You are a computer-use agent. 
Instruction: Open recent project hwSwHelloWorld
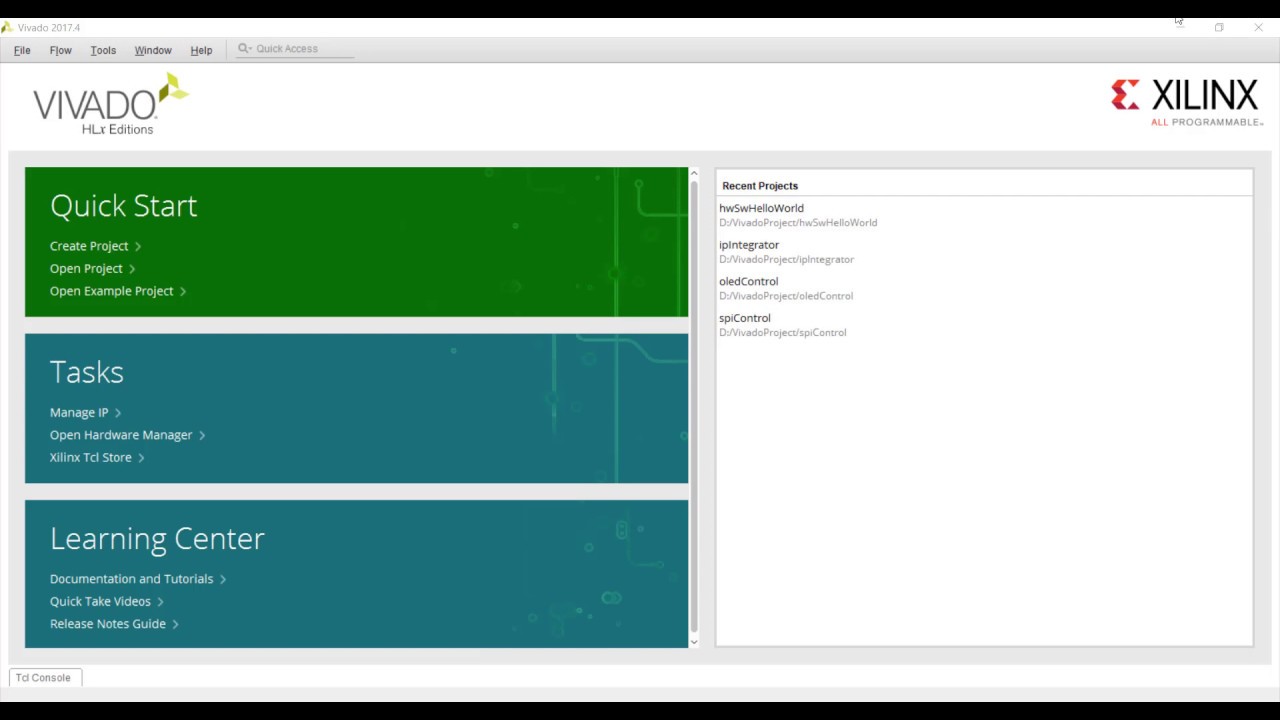761,208
